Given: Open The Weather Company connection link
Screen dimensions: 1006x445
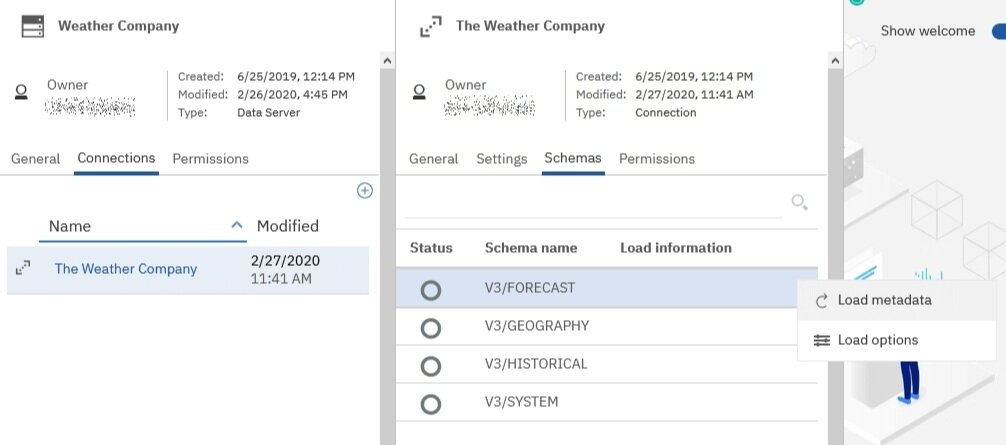Looking at the screenshot, I should tap(126, 269).
